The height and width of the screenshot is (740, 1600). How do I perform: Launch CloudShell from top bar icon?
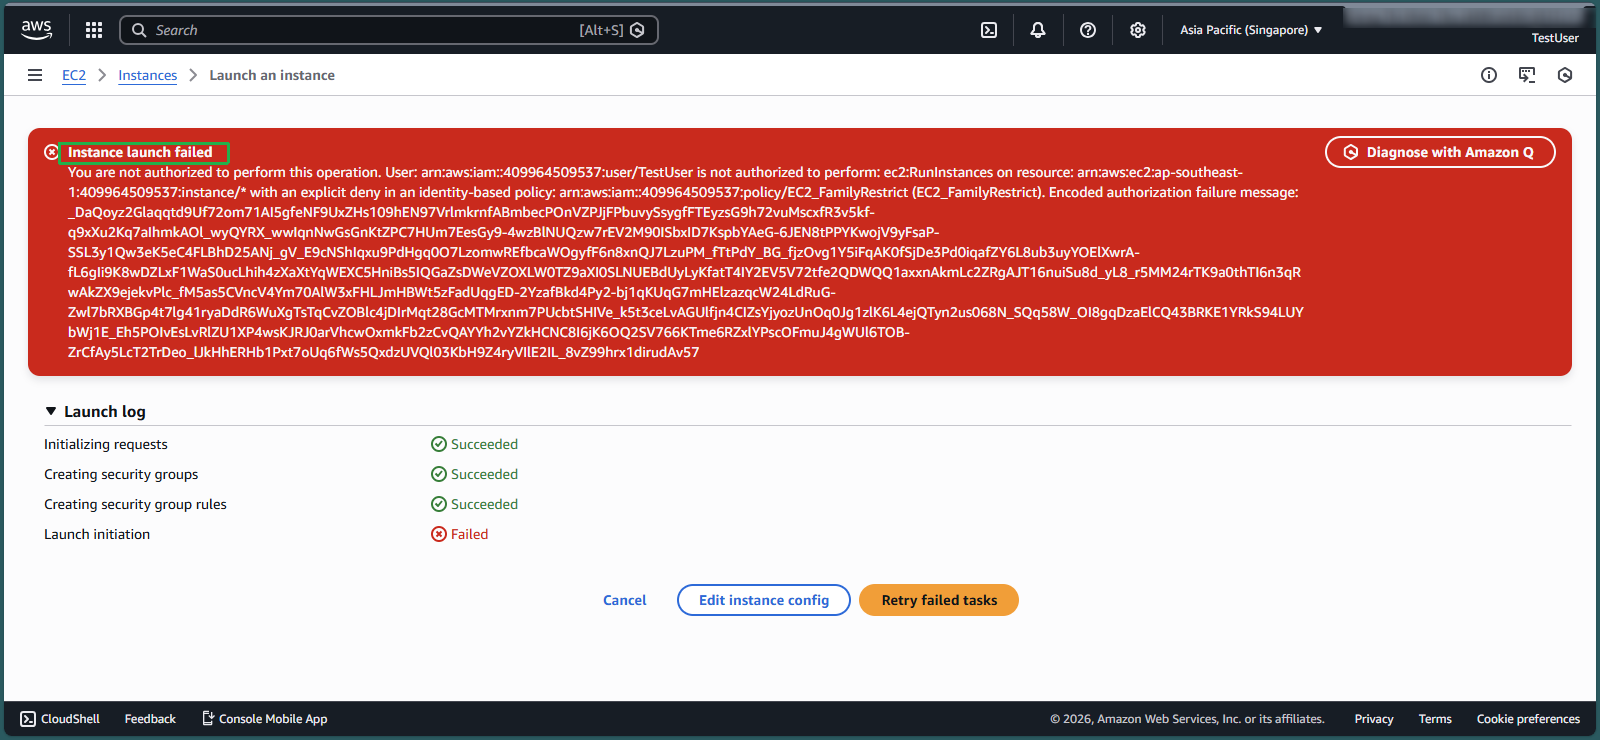[x=989, y=30]
